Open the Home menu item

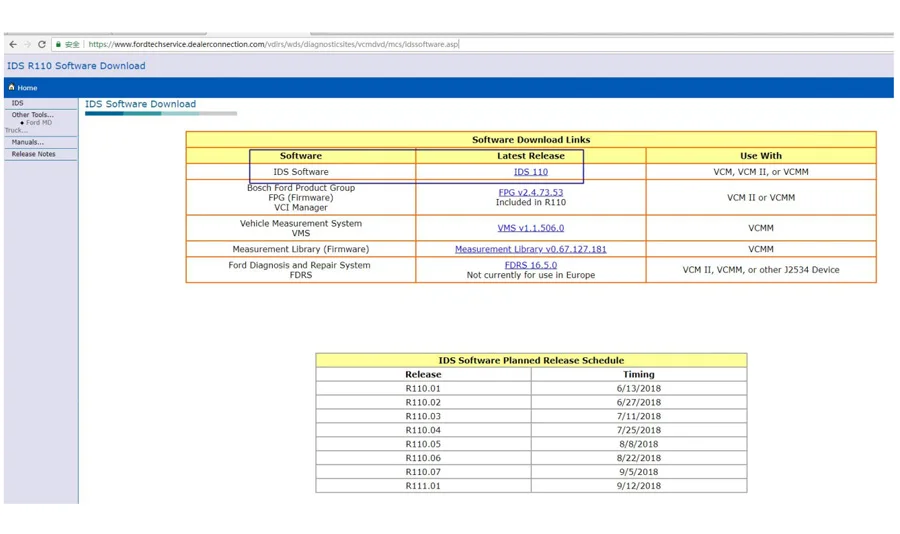(27, 88)
